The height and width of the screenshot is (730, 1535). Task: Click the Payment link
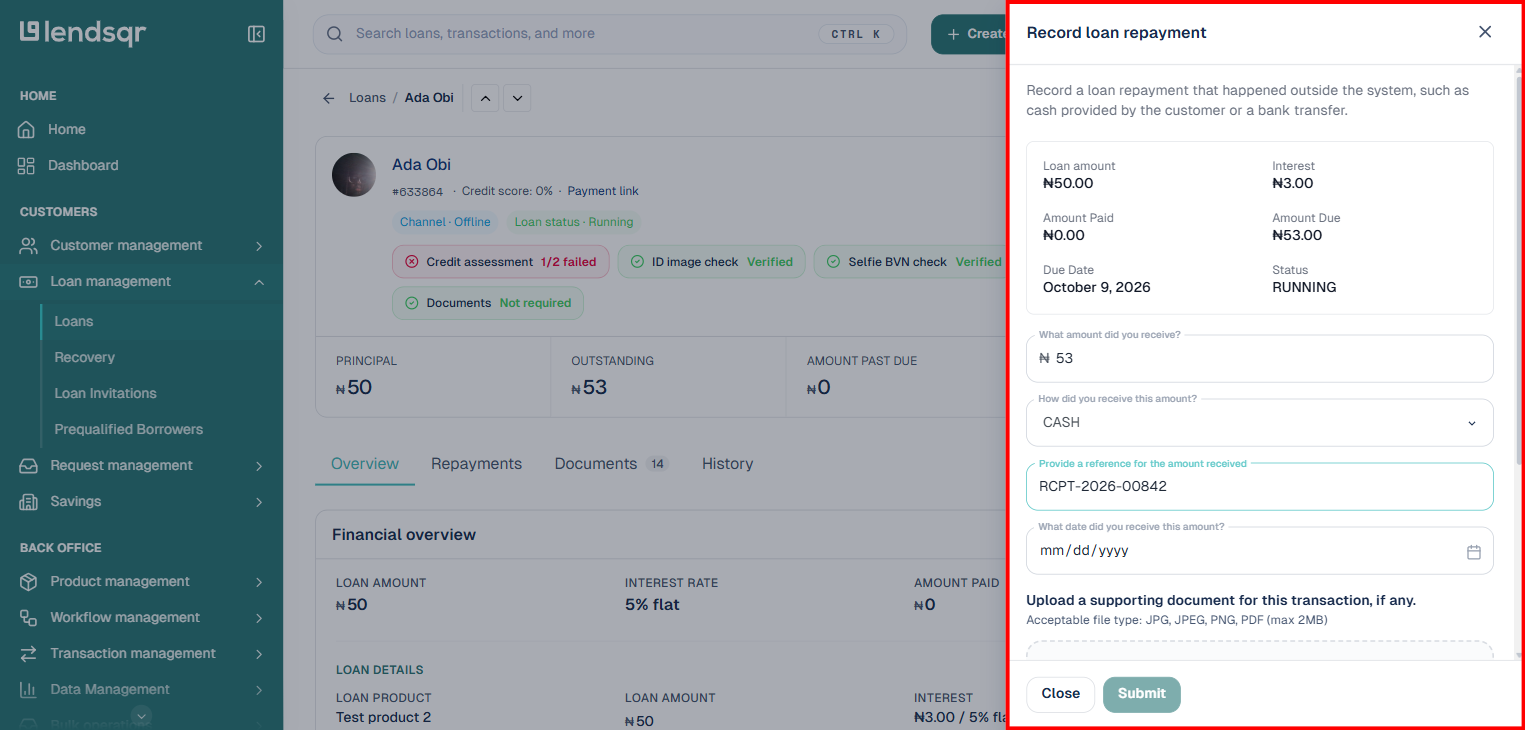[x=603, y=191]
